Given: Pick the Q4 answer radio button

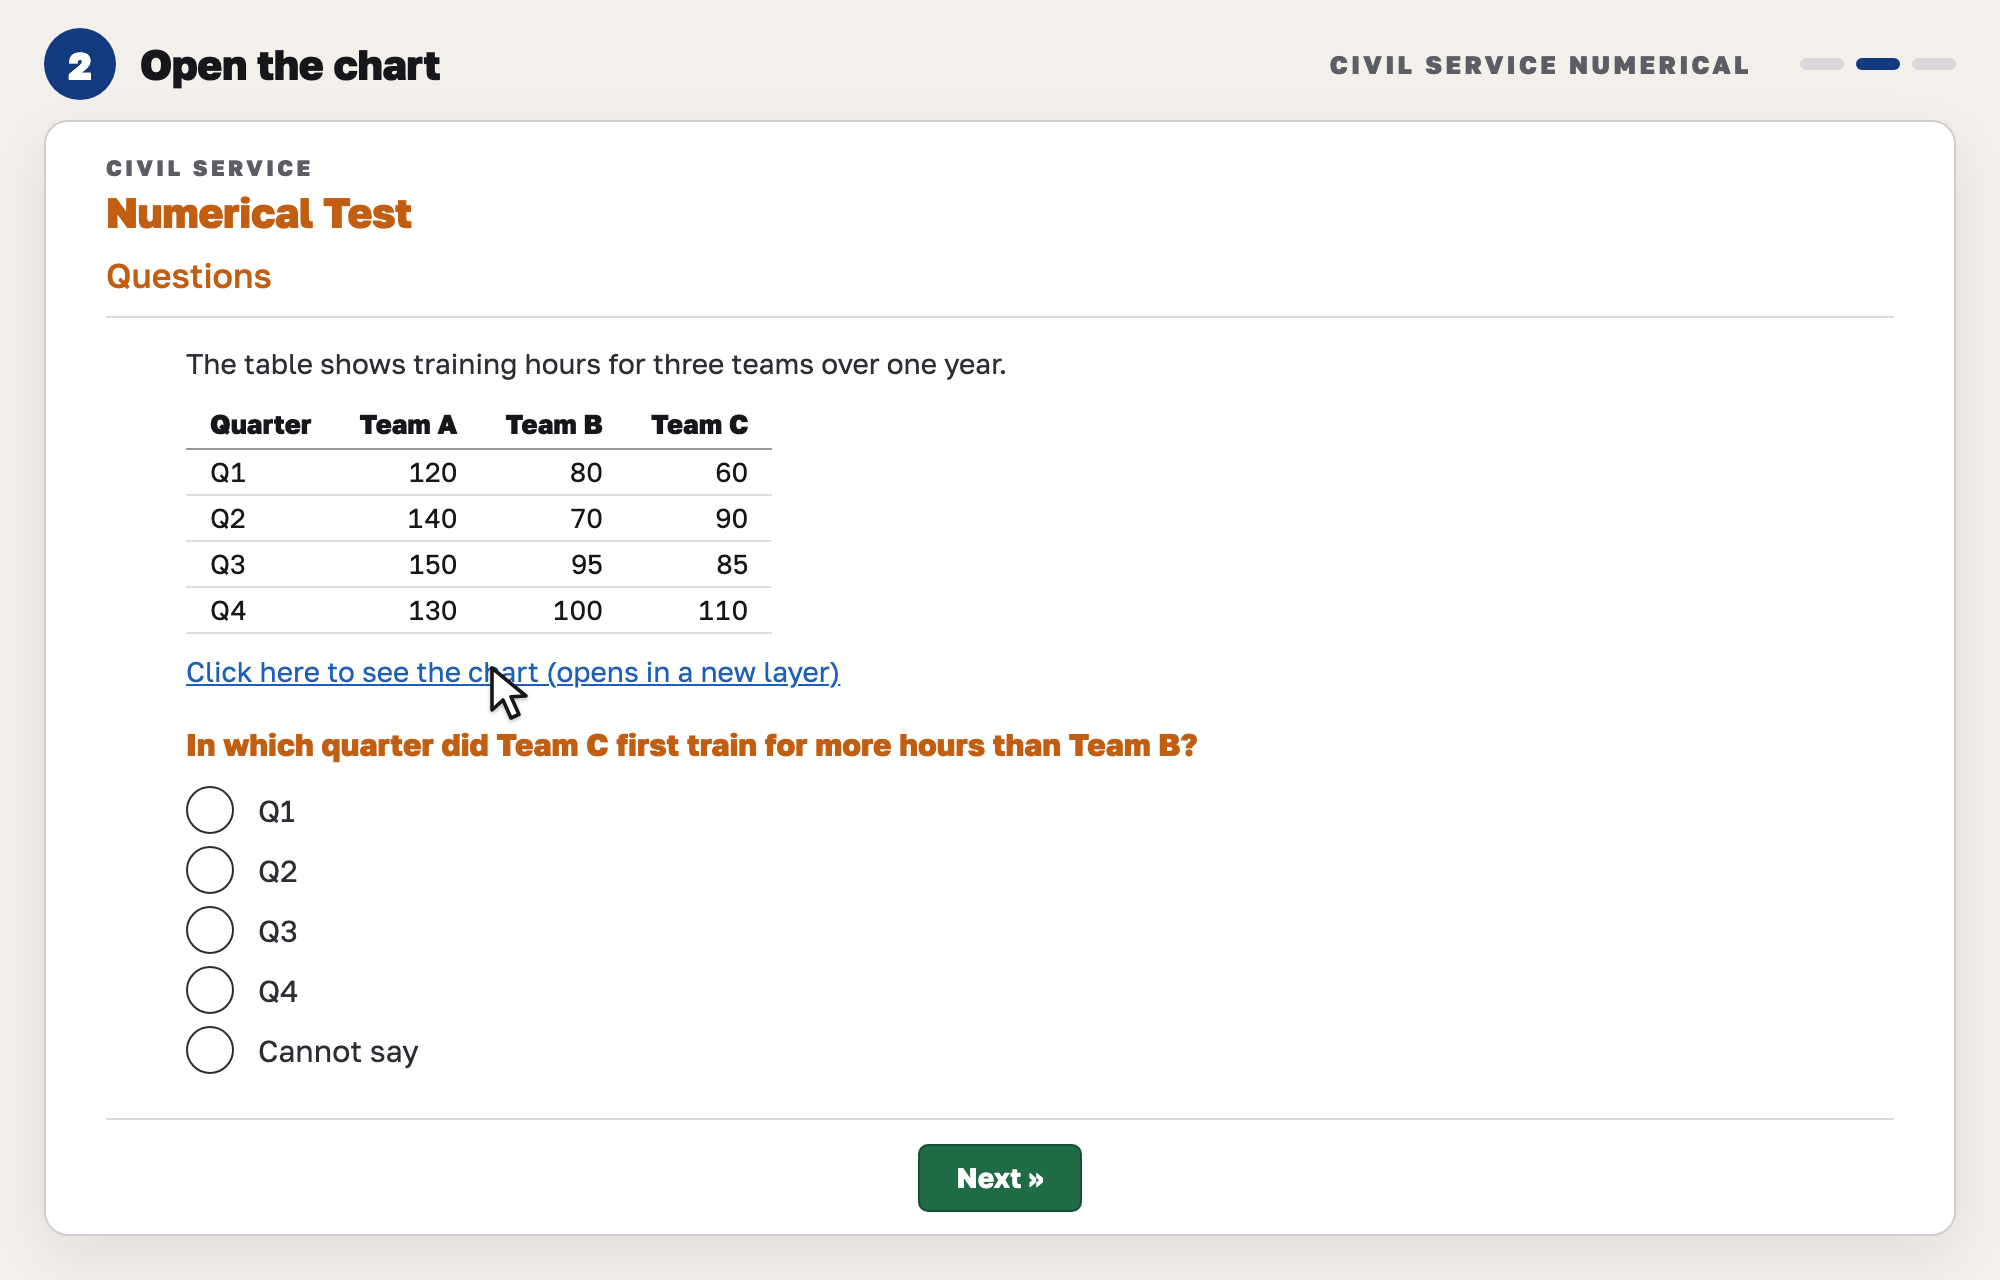Looking at the screenshot, I should click(210, 990).
